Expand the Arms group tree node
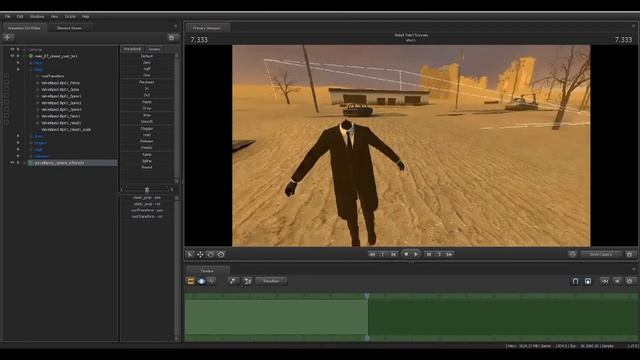 tap(31, 136)
